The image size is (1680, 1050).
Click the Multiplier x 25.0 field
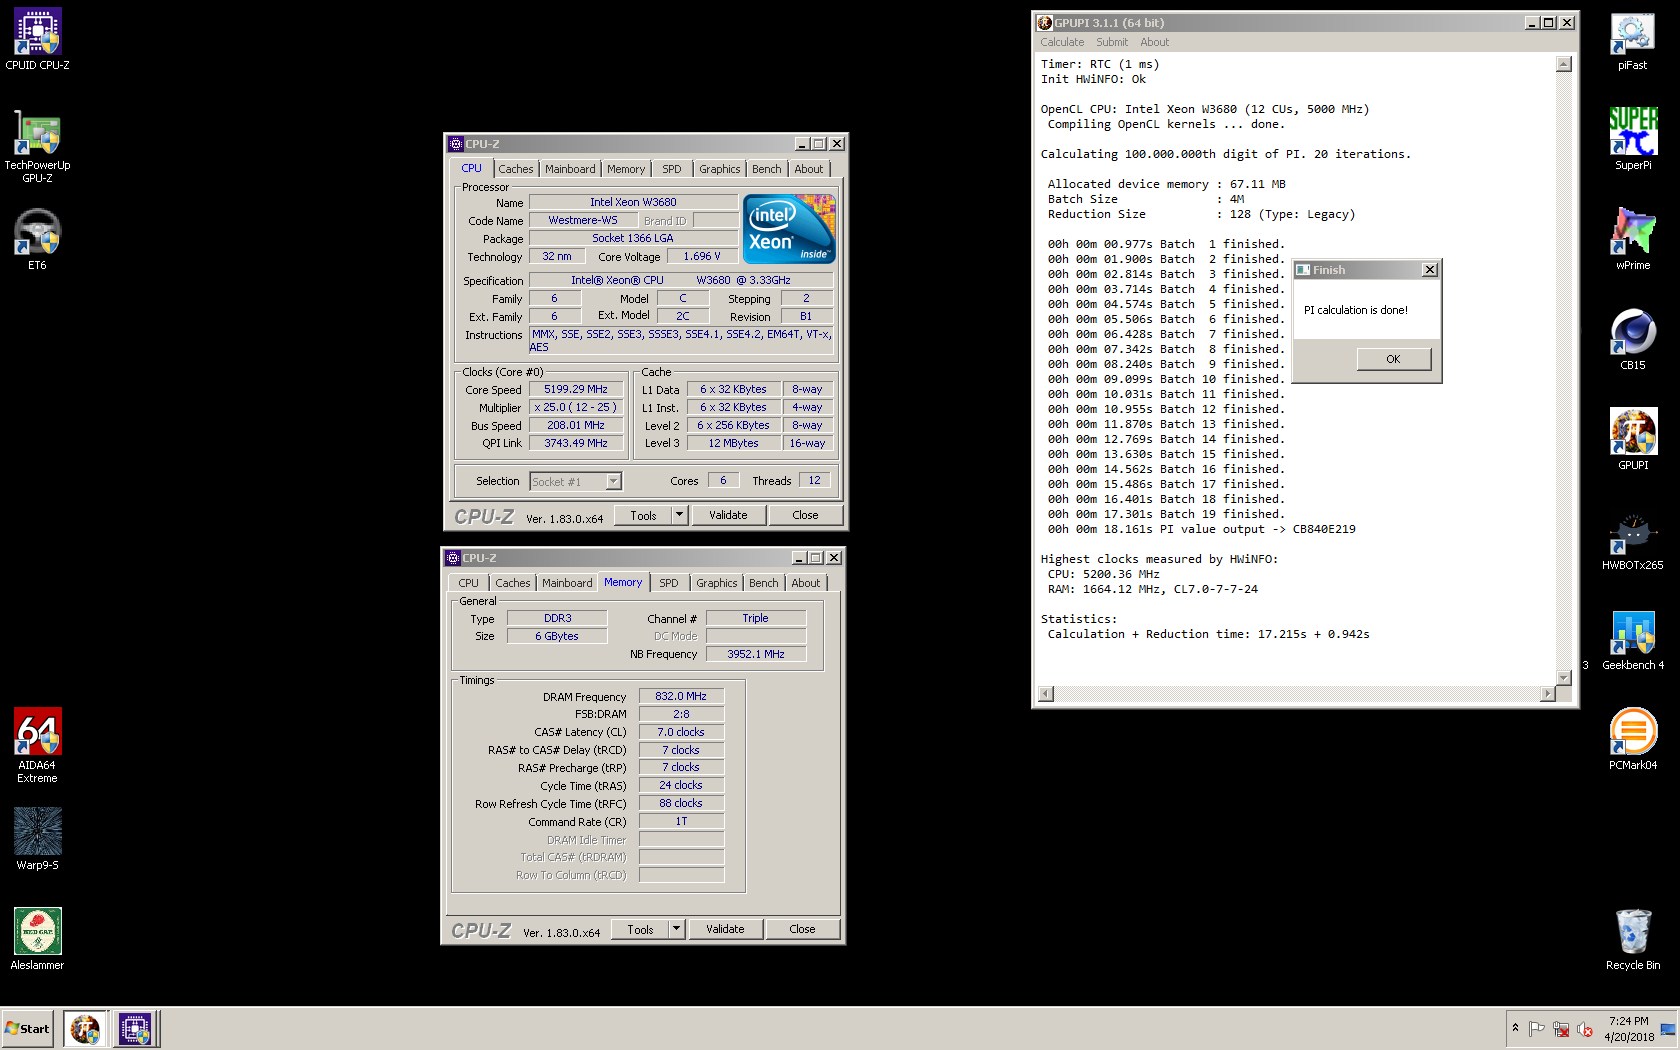tap(576, 408)
